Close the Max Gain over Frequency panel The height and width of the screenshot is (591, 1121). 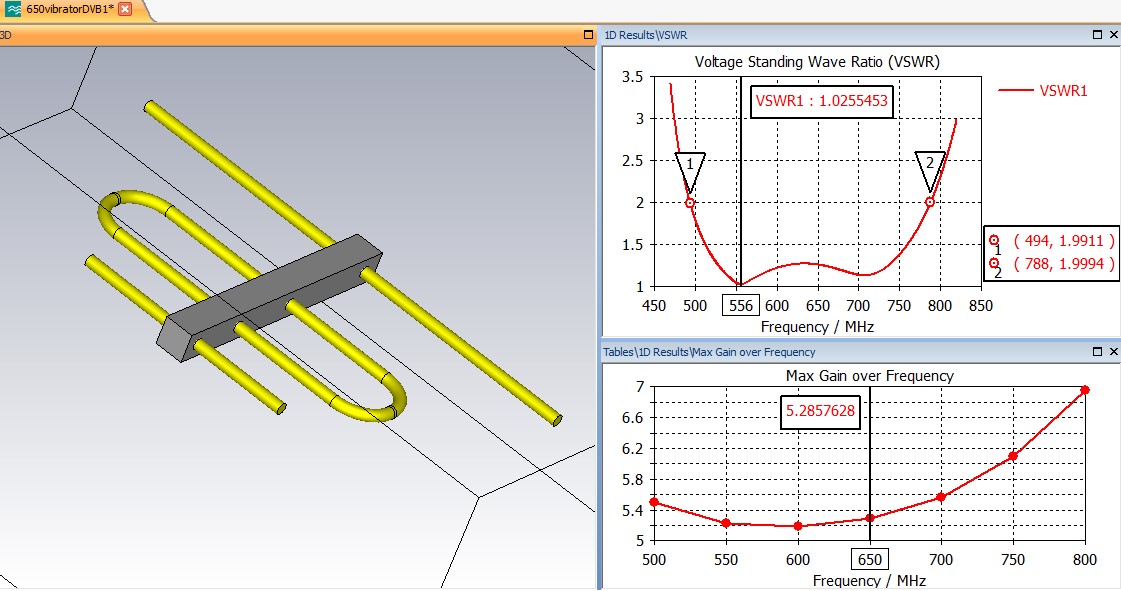click(x=1113, y=352)
